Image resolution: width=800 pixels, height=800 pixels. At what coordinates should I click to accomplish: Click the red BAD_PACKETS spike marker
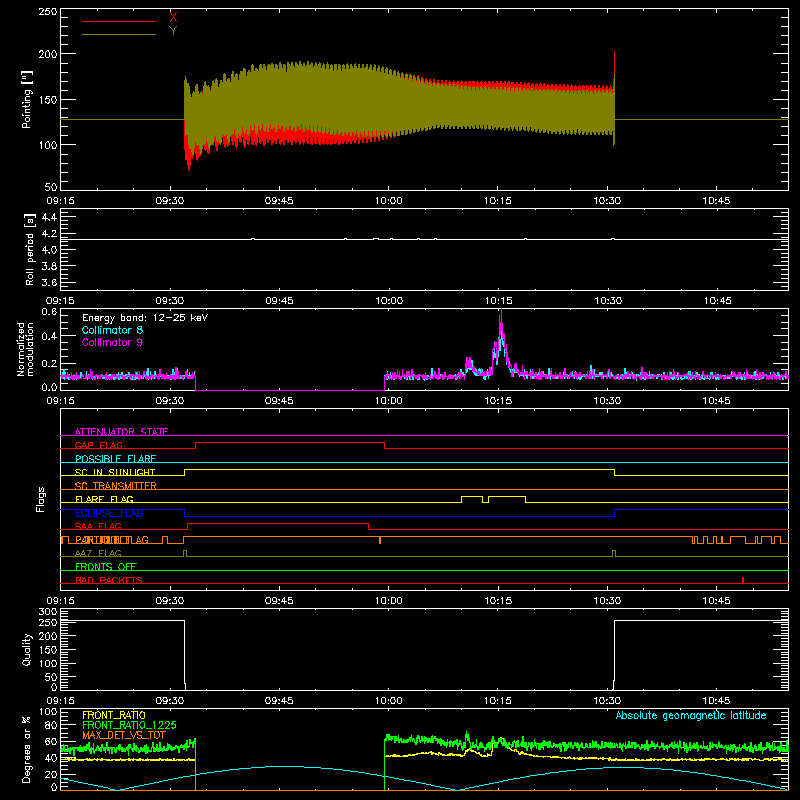point(743,580)
